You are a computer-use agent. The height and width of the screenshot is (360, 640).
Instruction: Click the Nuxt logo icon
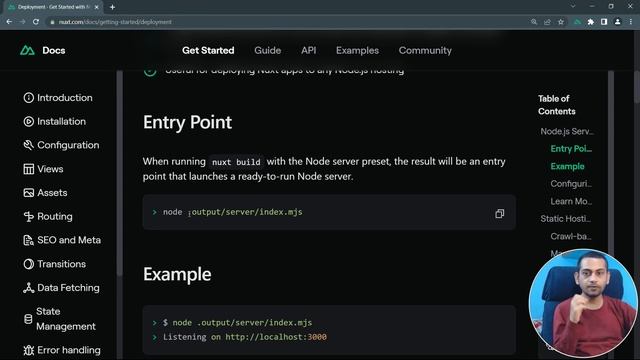(27, 50)
